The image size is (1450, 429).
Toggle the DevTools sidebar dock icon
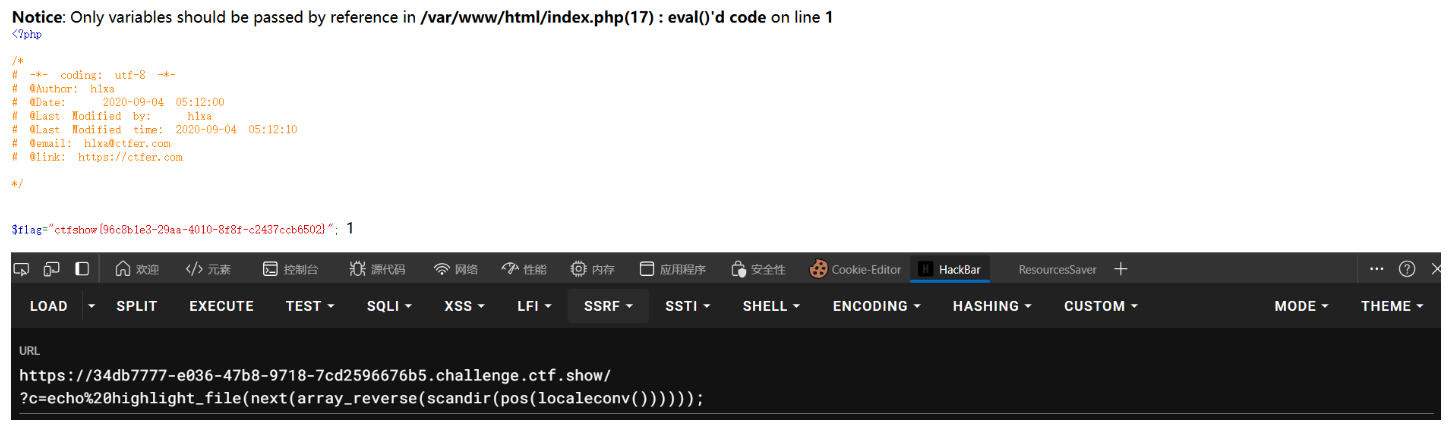tap(82, 269)
